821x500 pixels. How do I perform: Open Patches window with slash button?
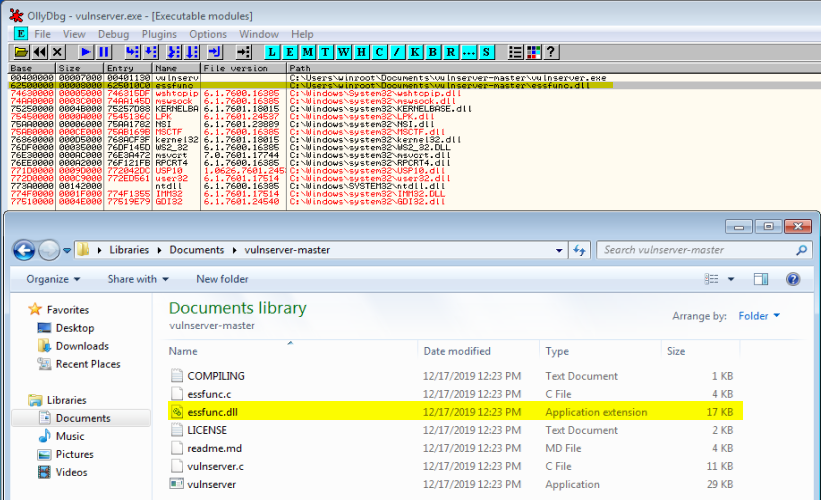397,52
